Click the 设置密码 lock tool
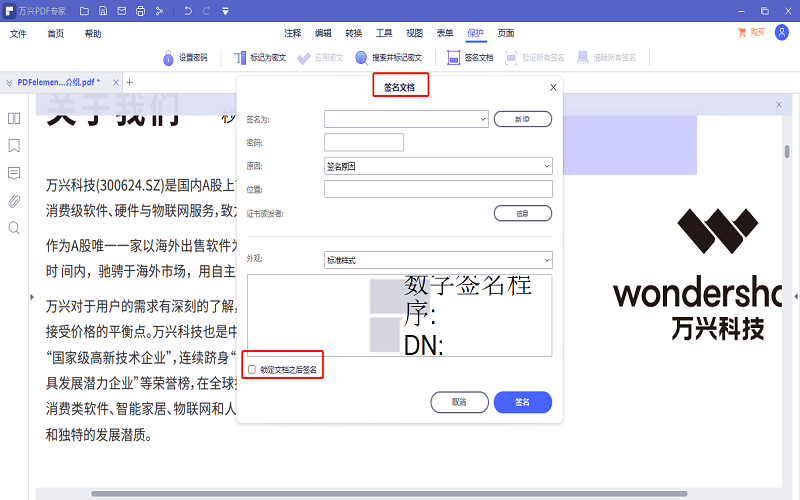This screenshot has width=800, height=500. tap(185, 58)
